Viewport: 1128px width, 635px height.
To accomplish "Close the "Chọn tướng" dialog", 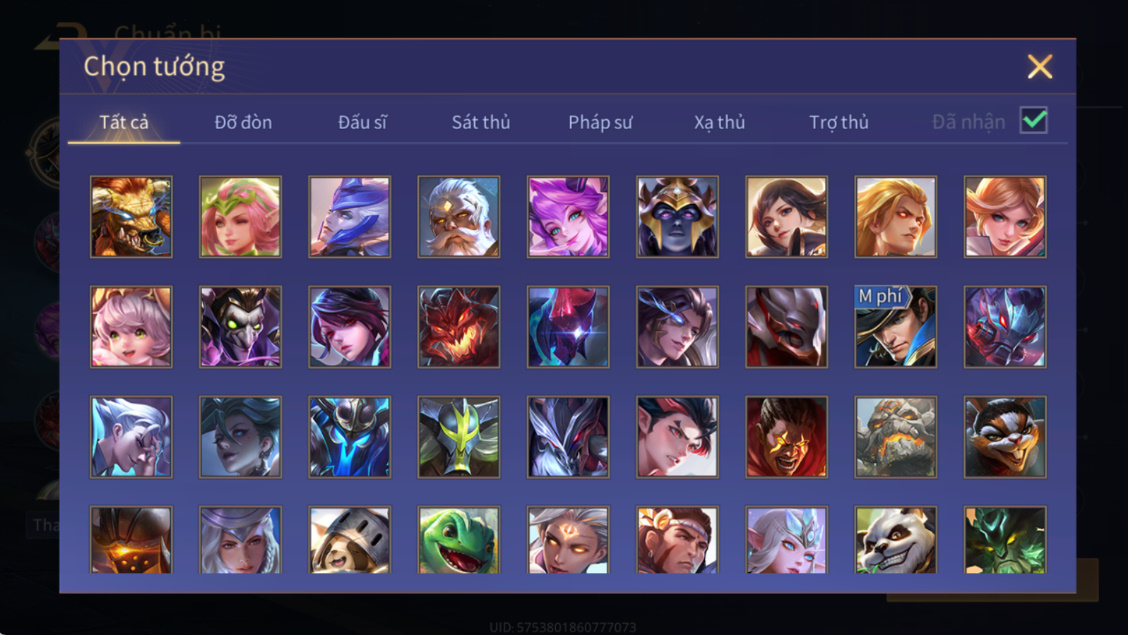I will coord(1040,67).
